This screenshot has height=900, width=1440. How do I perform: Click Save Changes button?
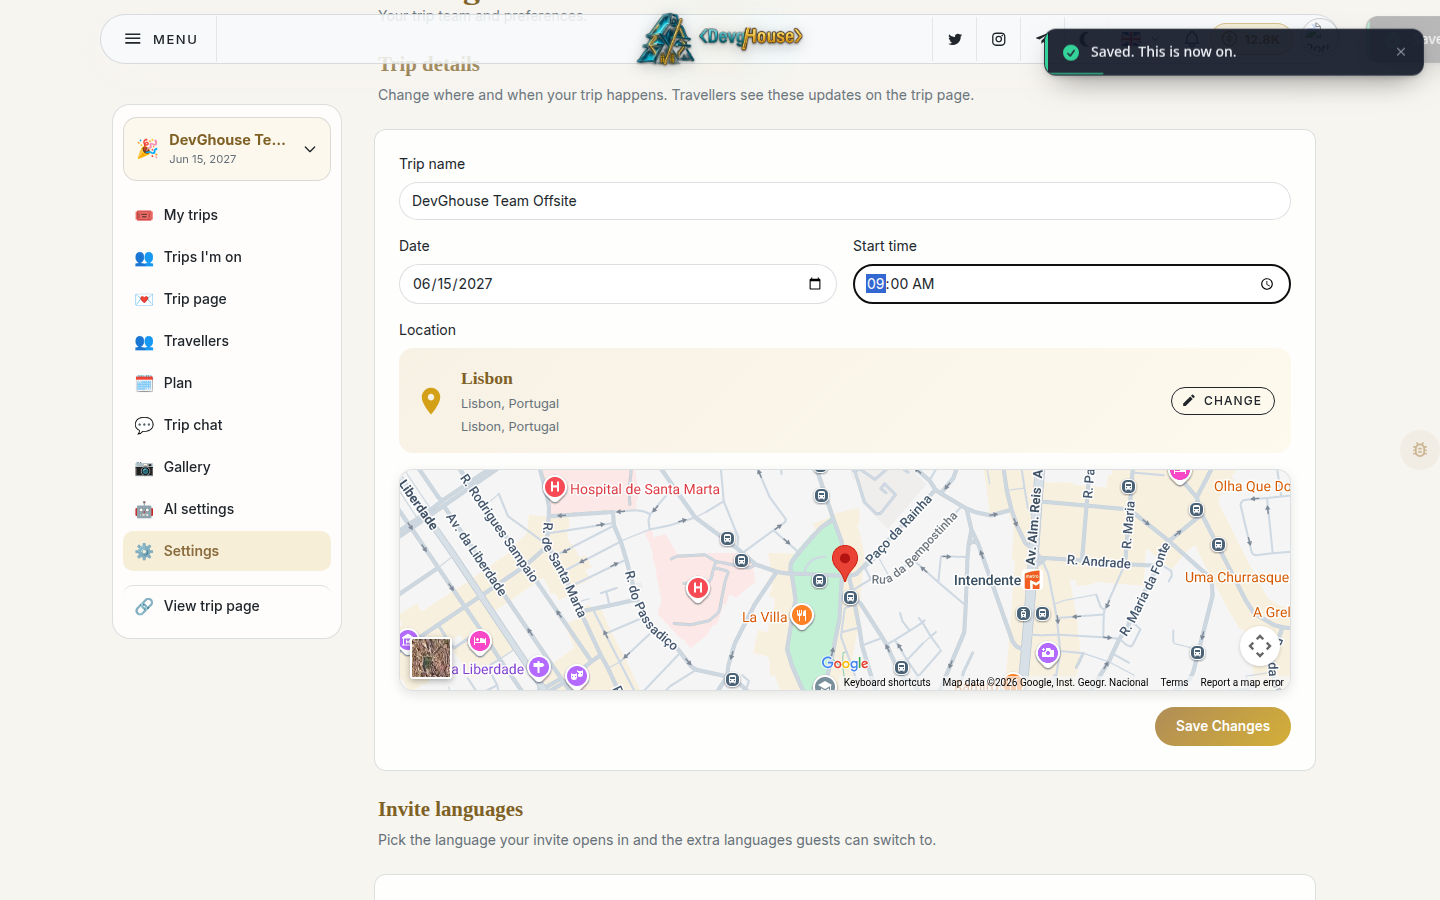1223,727
